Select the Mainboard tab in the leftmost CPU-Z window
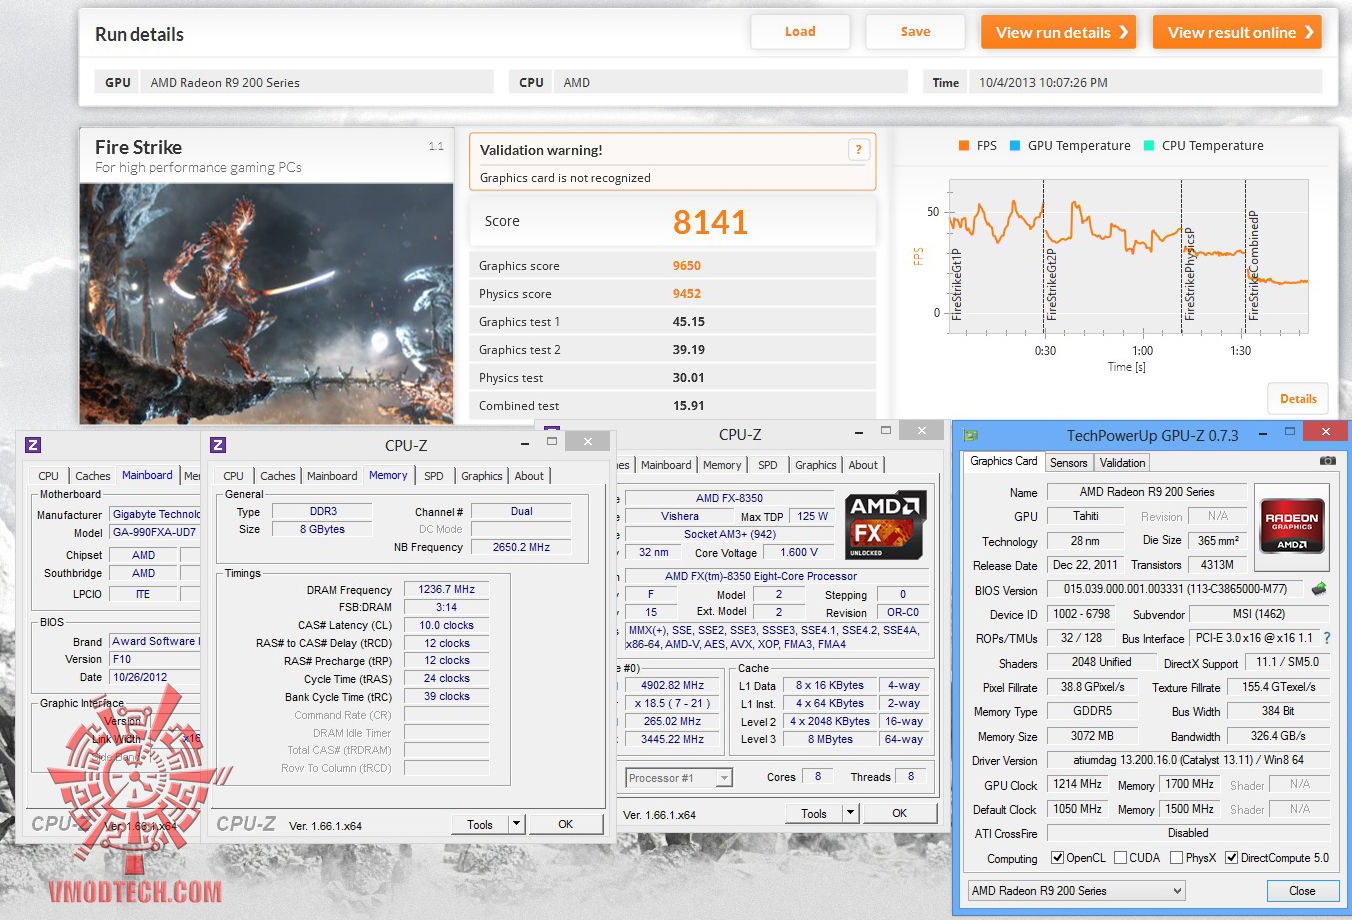This screenshot has width=1352, height=920. pyautogui.click(x=147, y=475)
